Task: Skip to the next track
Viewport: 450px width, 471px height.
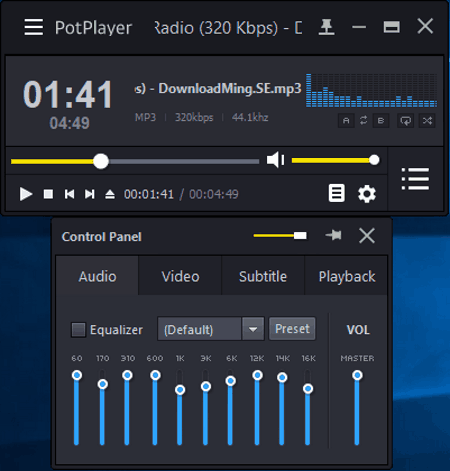Action: [89, 194]
